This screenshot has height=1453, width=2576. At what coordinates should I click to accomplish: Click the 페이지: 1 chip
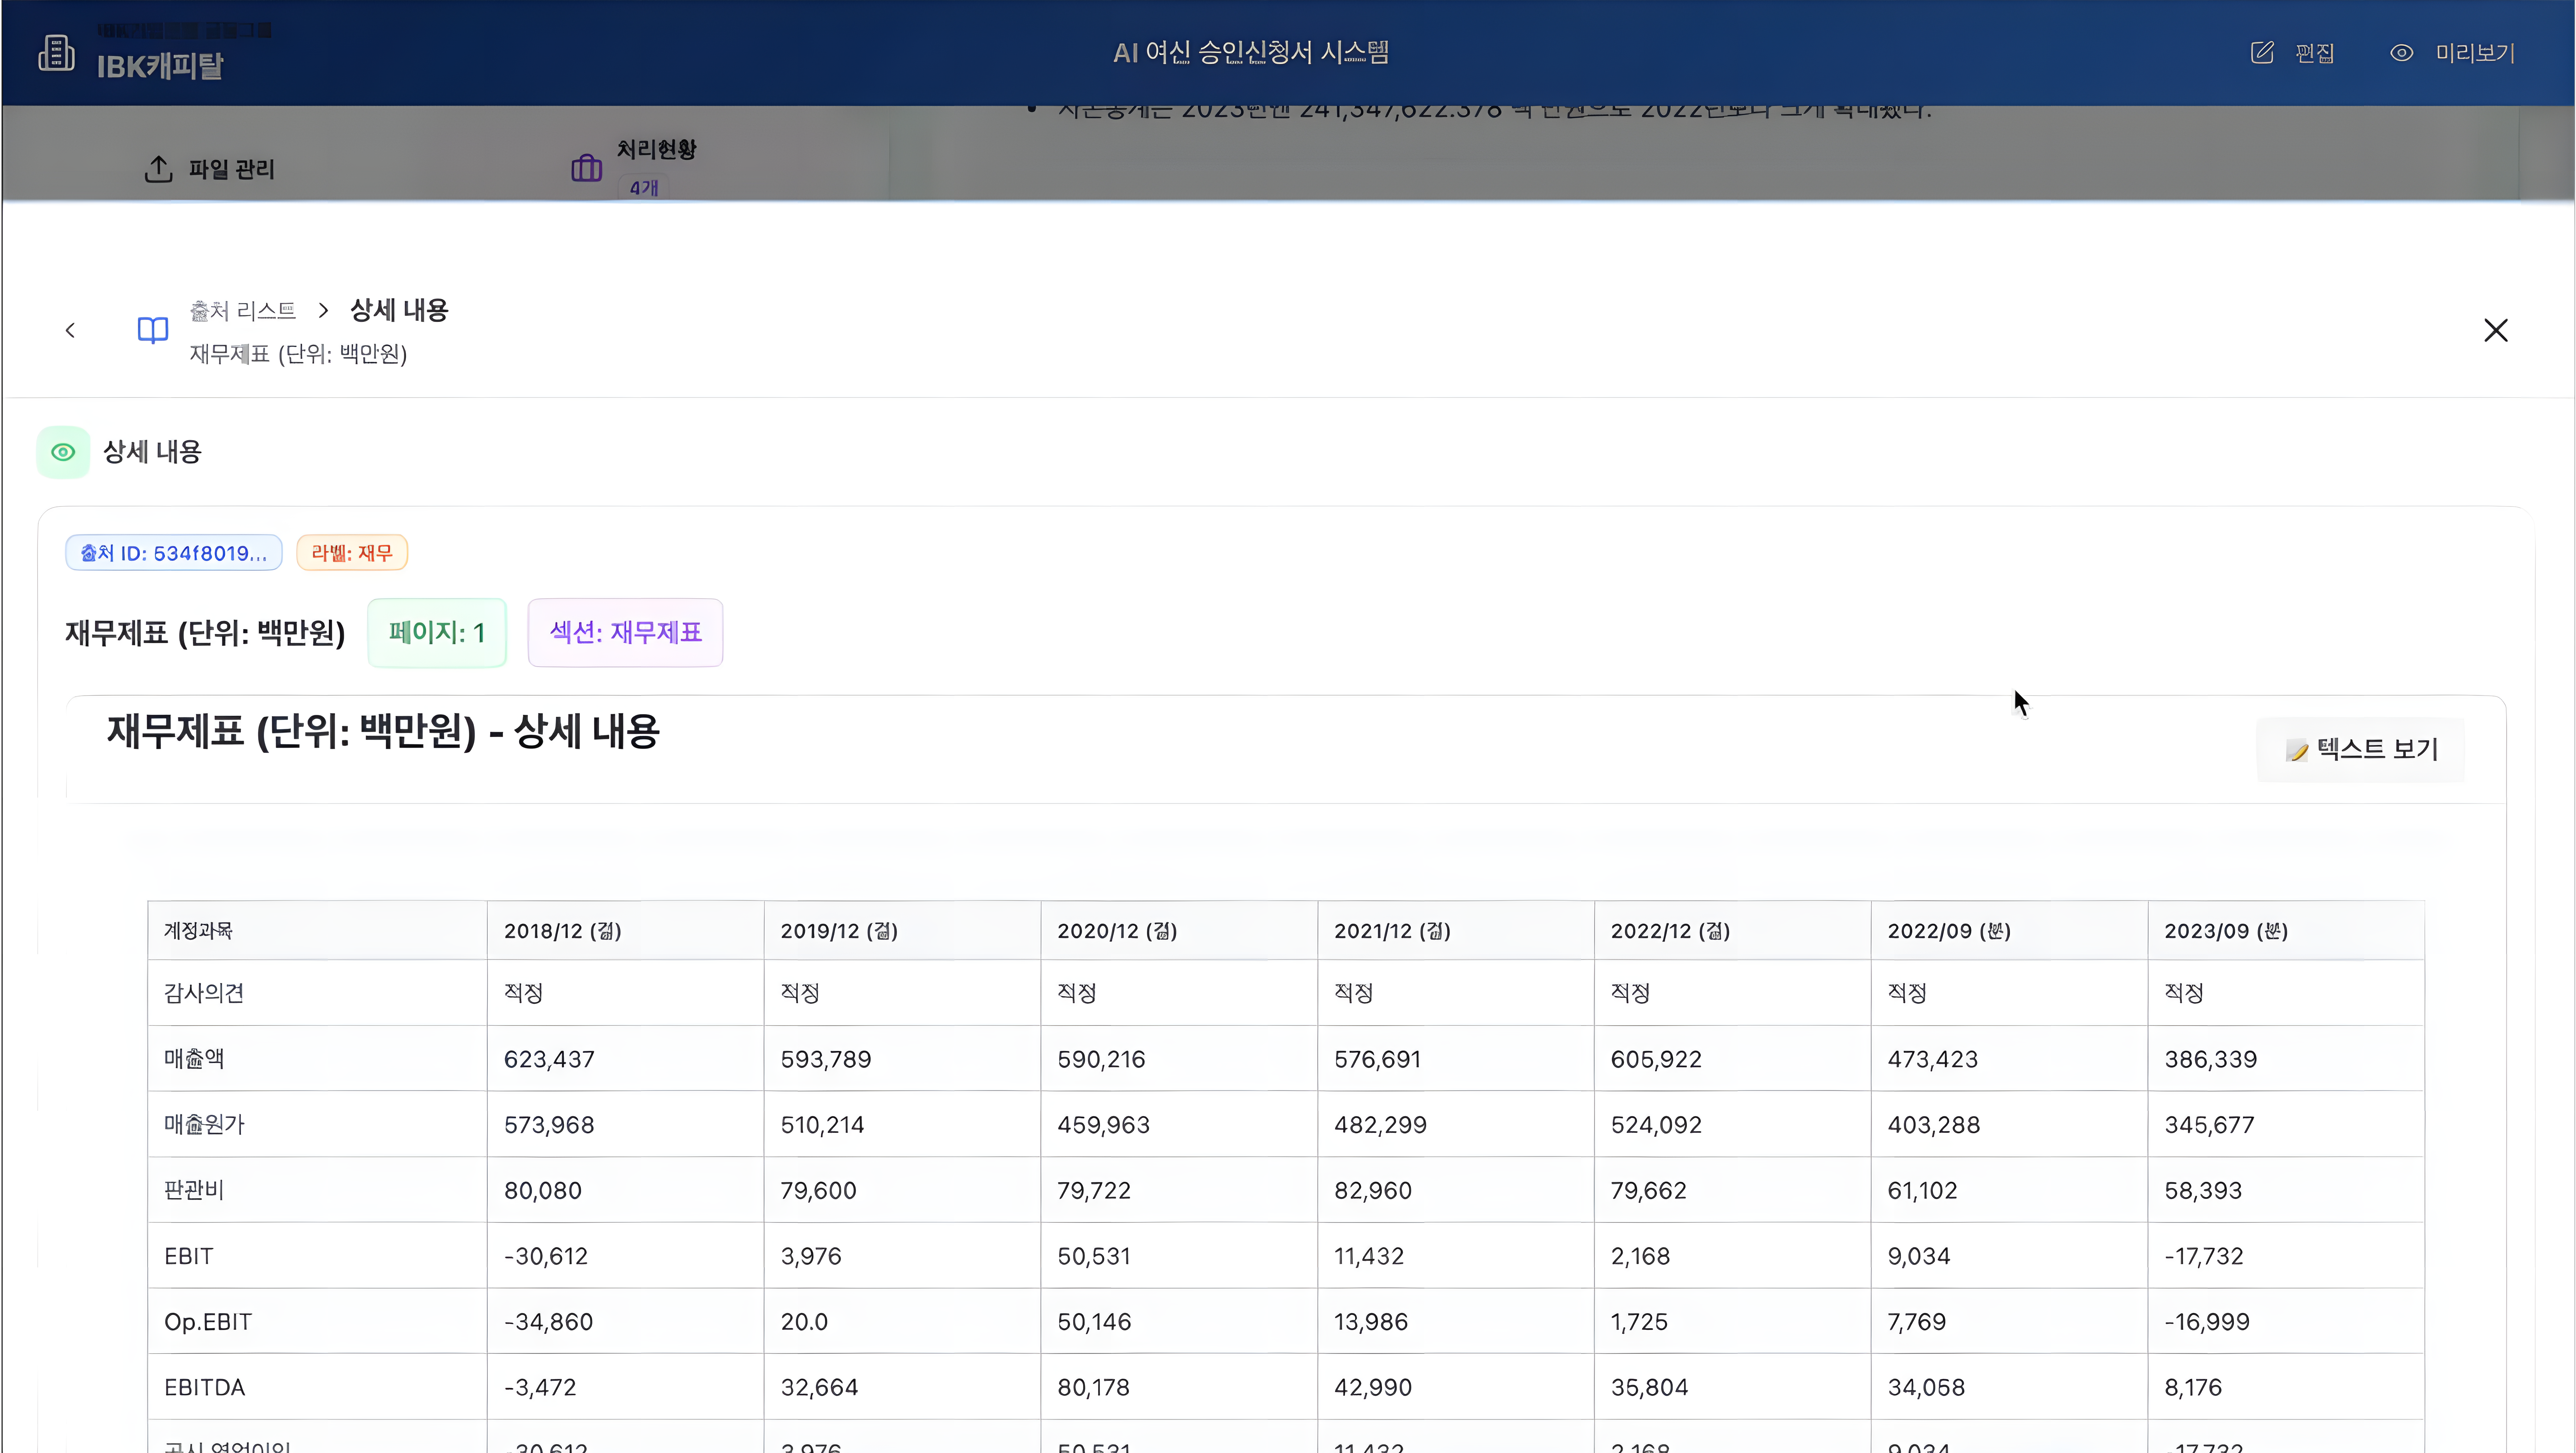437,632
